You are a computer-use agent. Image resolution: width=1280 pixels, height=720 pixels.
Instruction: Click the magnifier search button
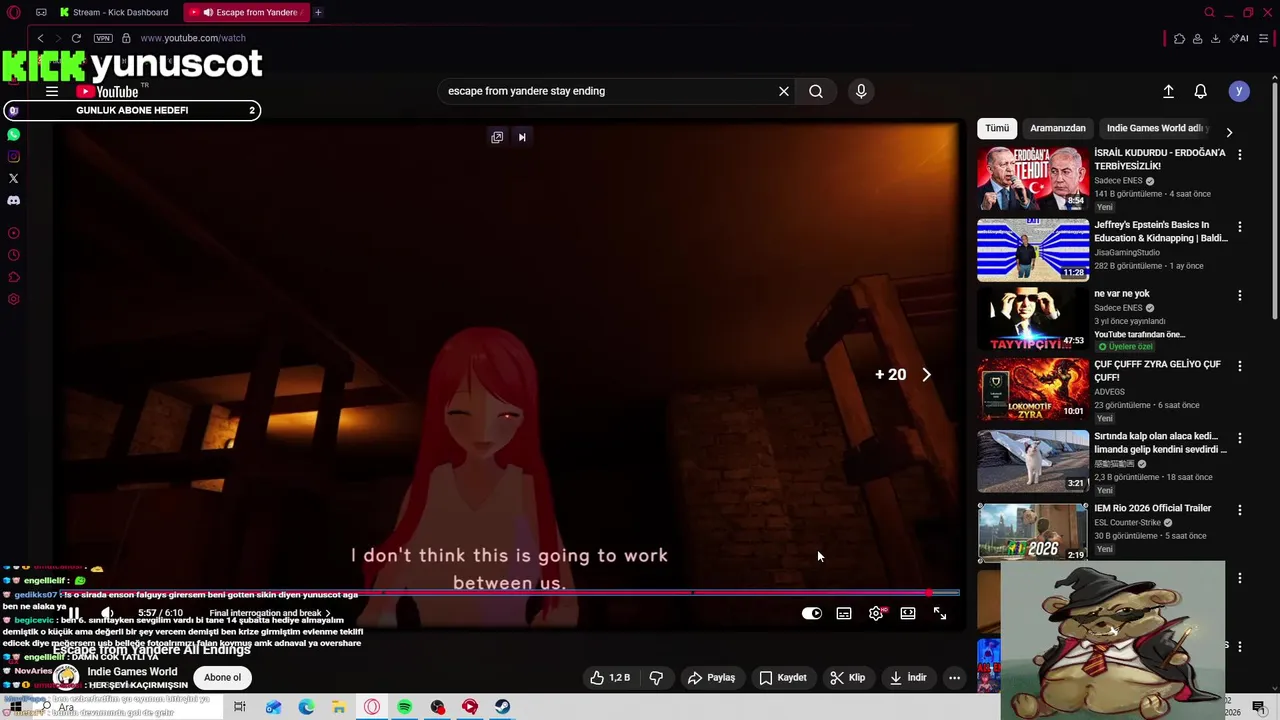click(816, 91)
